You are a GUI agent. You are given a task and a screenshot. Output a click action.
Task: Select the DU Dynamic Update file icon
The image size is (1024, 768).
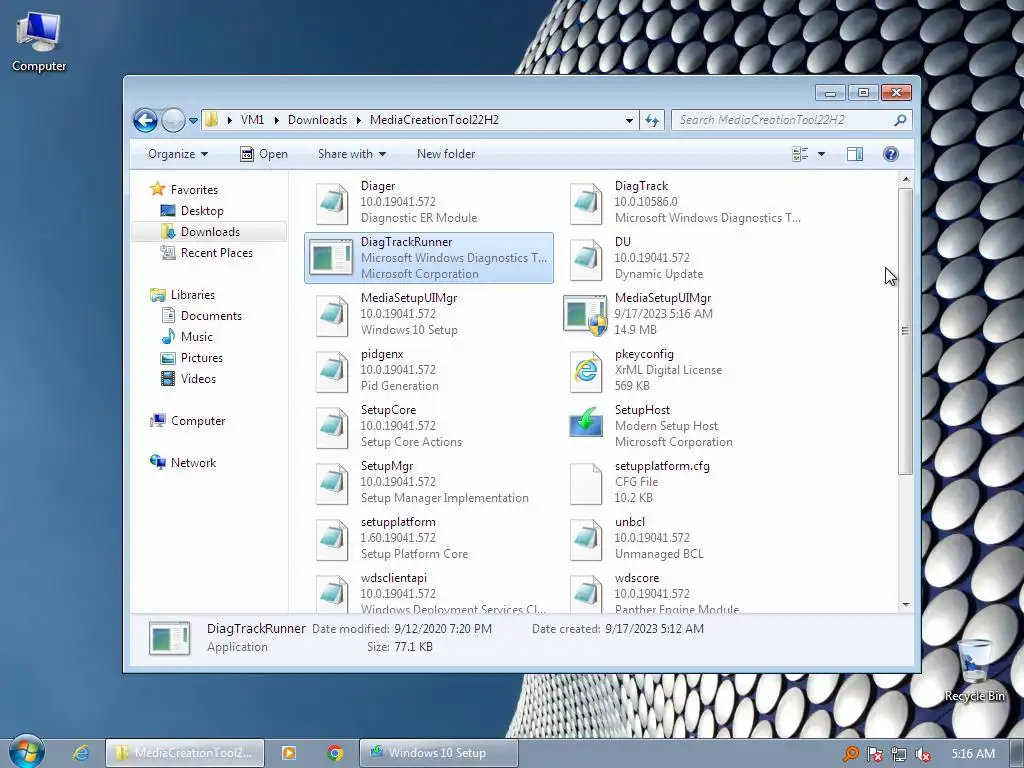[586, 259]
